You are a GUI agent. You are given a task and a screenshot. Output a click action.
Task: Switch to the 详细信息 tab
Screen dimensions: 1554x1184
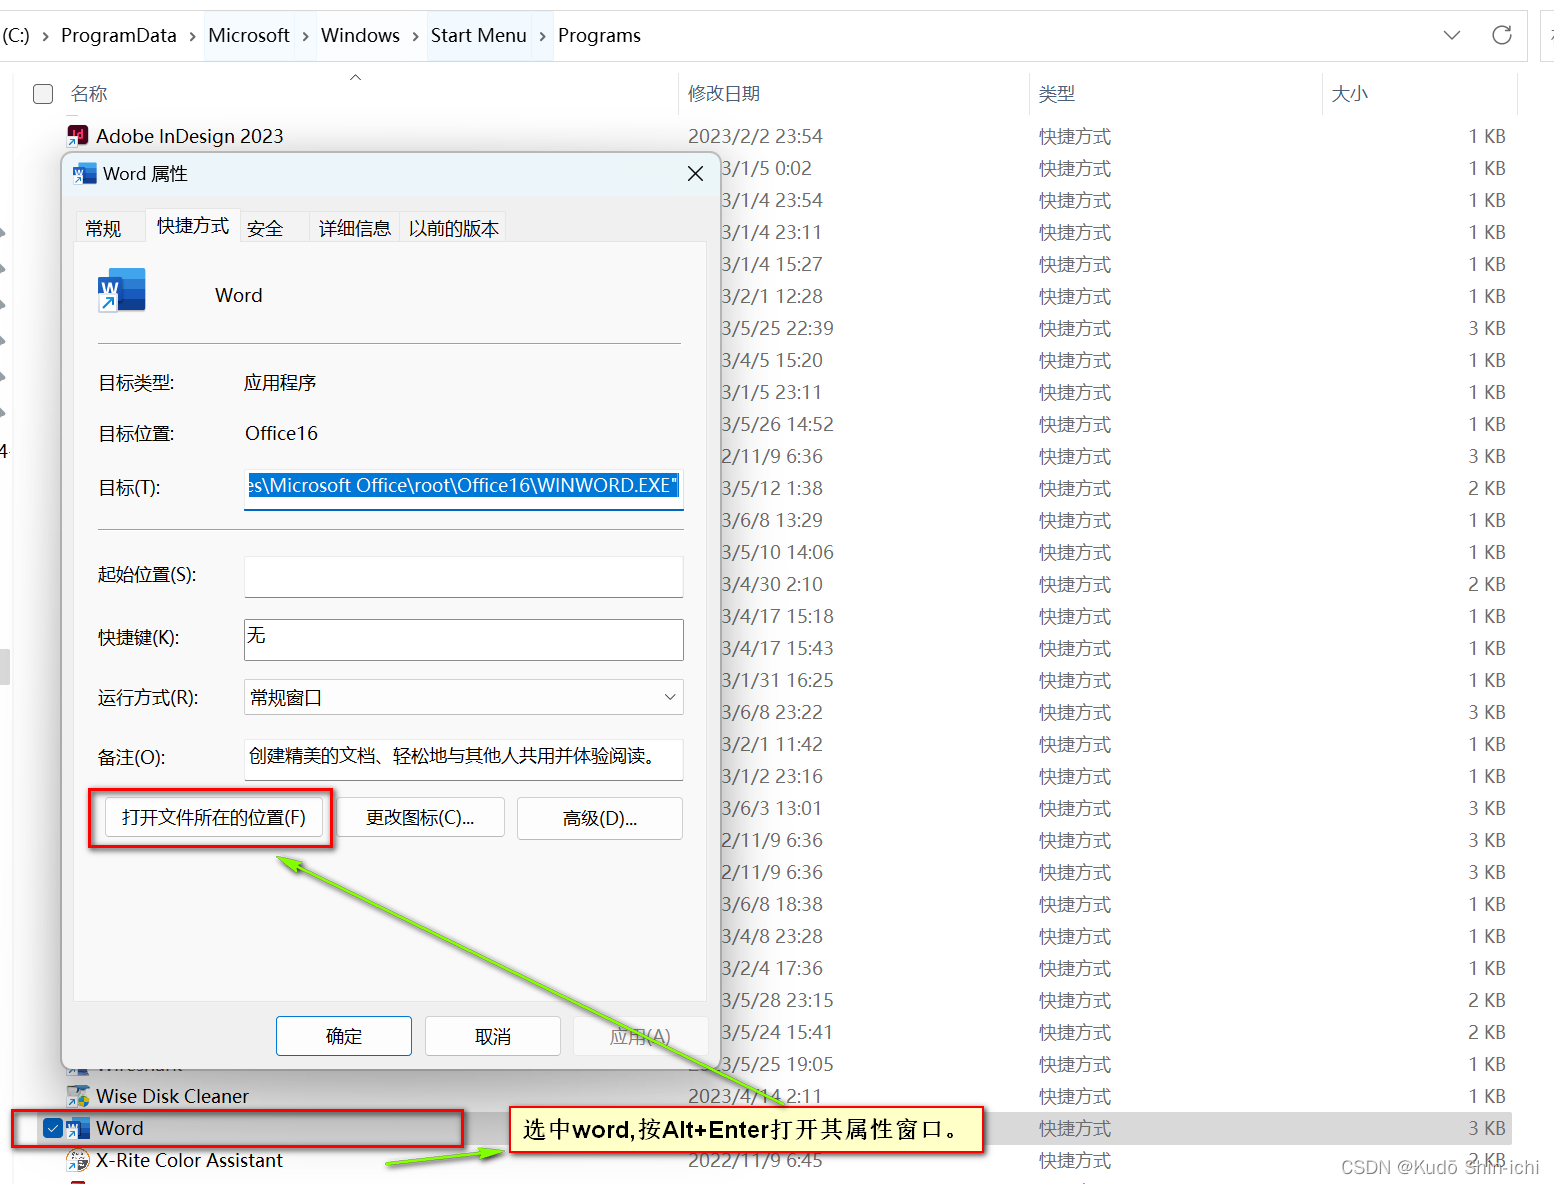coord(354,228)
